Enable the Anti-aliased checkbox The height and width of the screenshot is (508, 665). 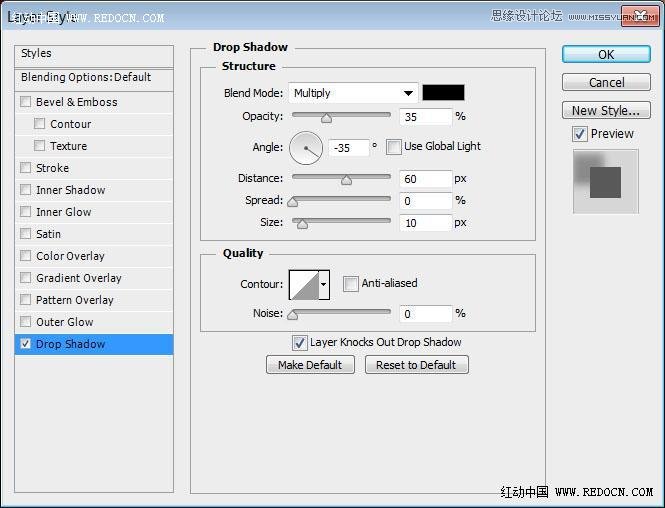click(x=350, y=284)
